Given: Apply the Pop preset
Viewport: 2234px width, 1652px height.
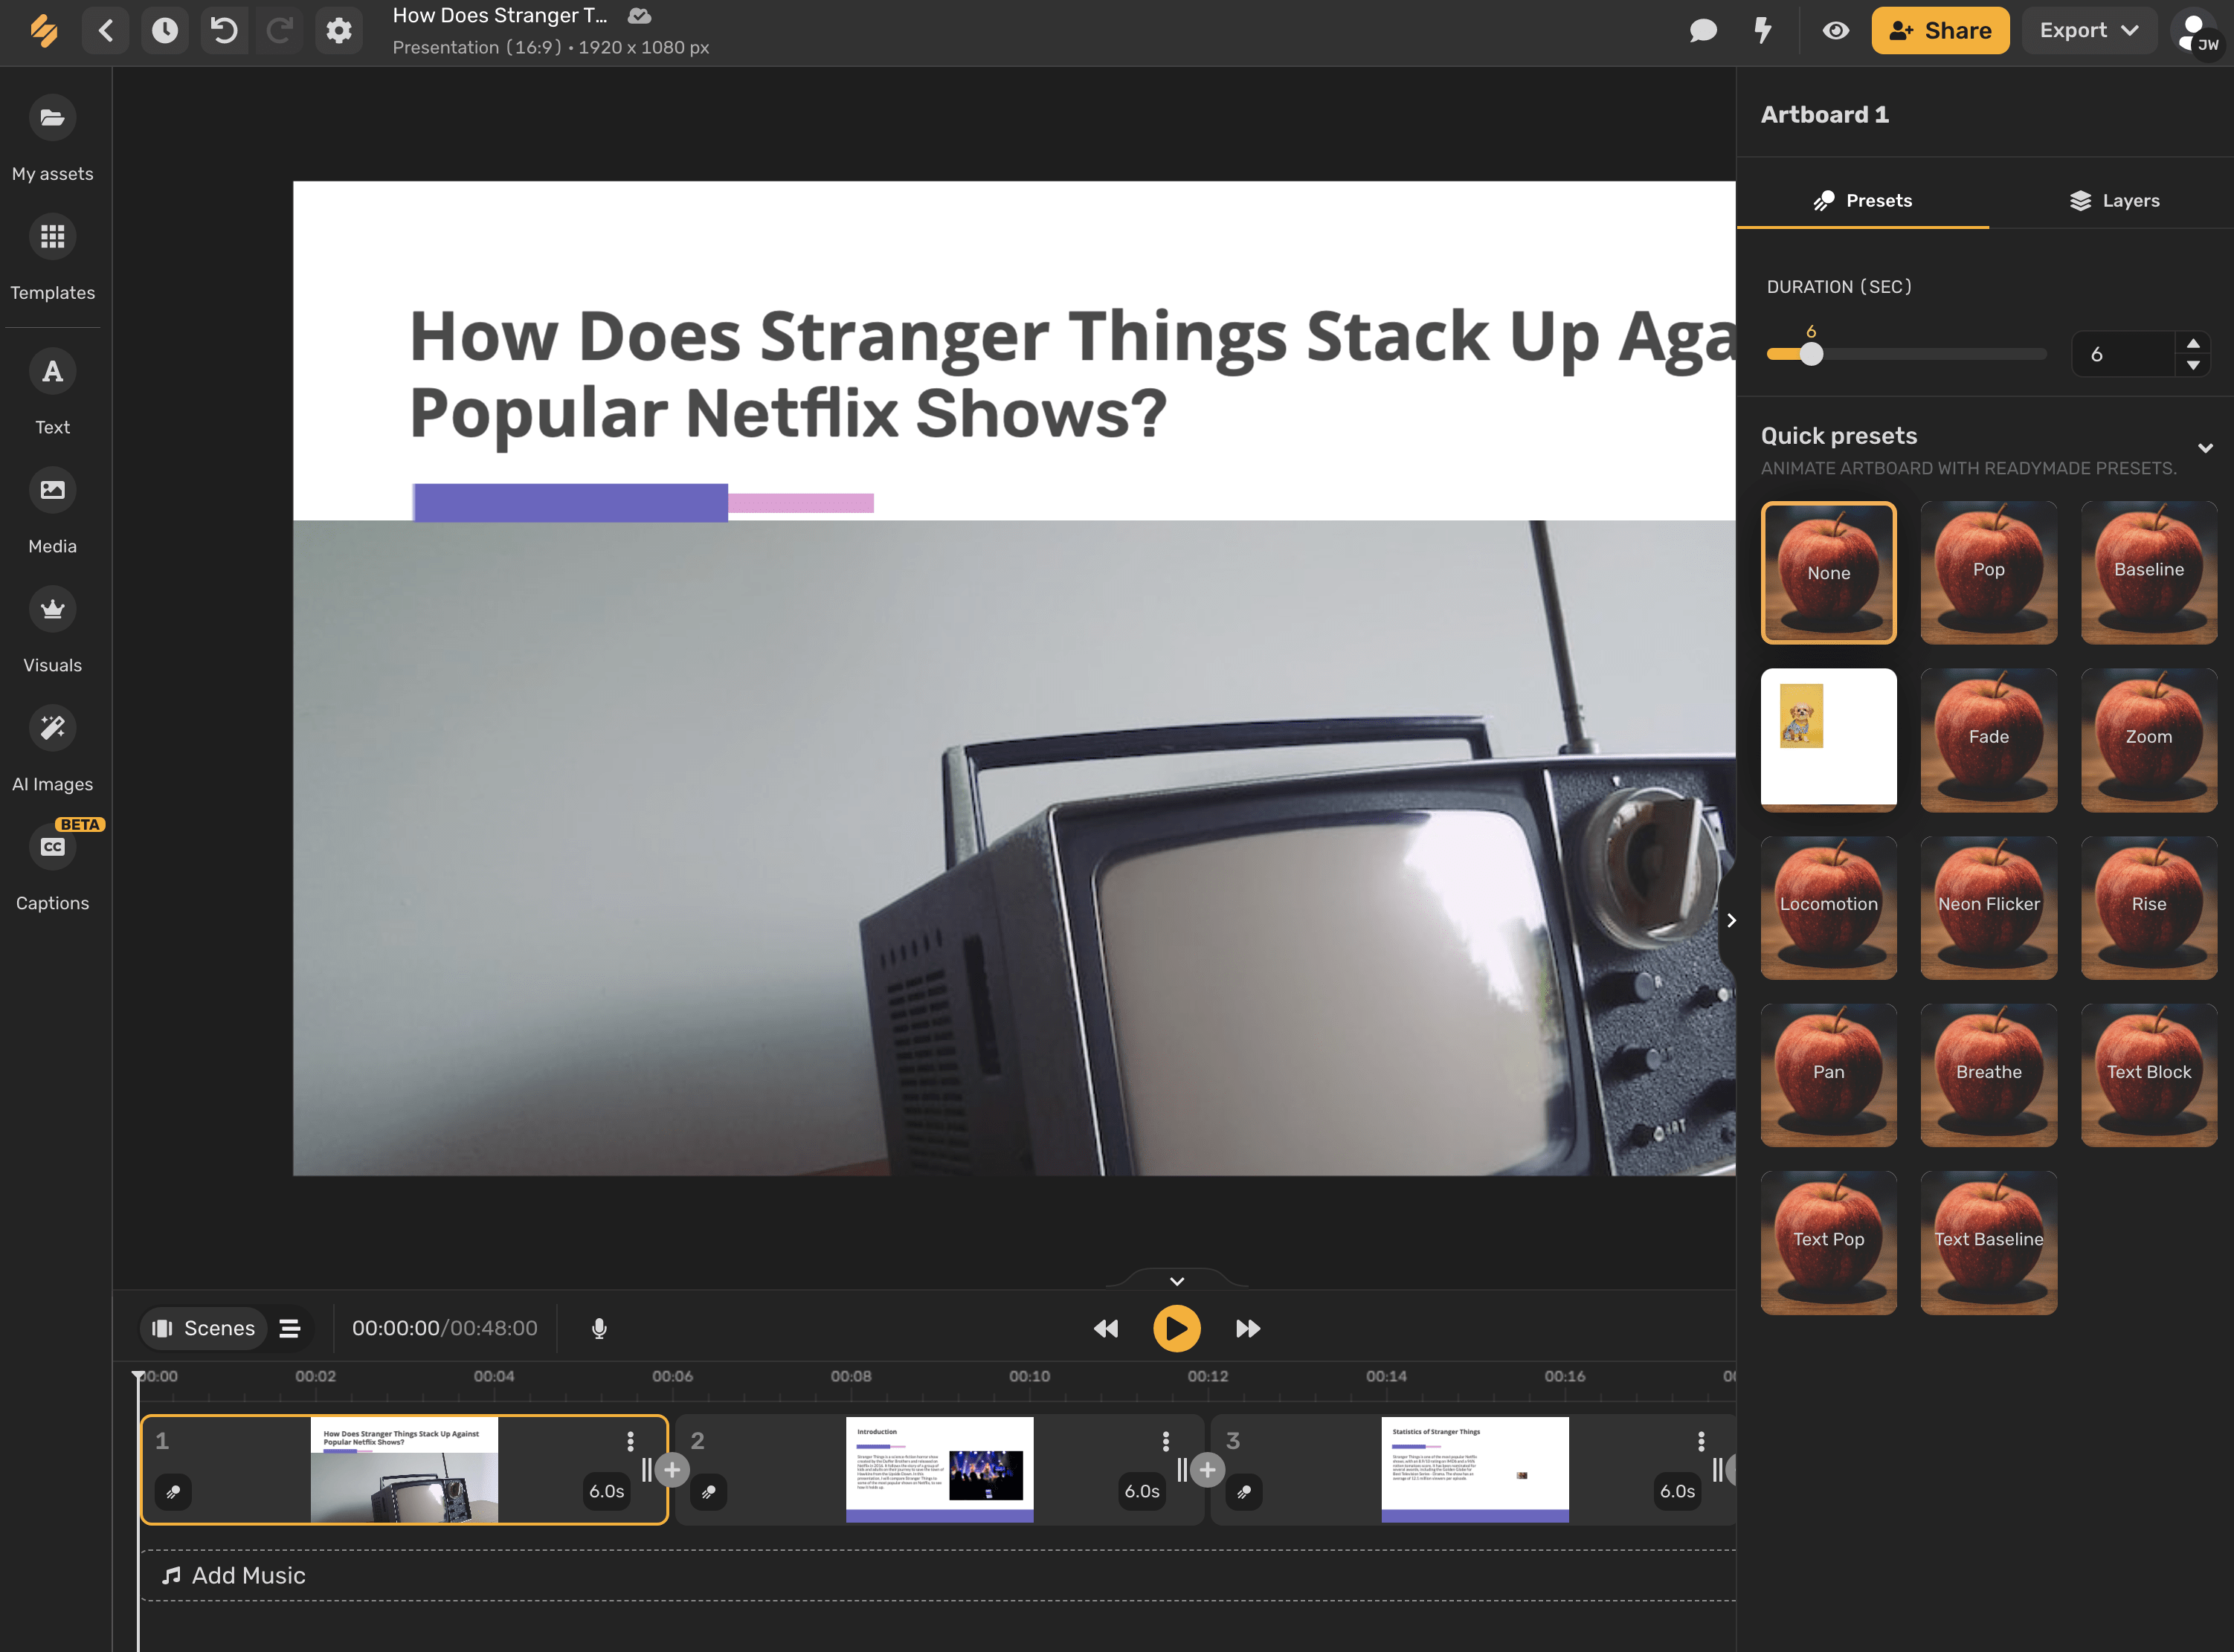Looking at the screenshot, I should pos(1988,573).
